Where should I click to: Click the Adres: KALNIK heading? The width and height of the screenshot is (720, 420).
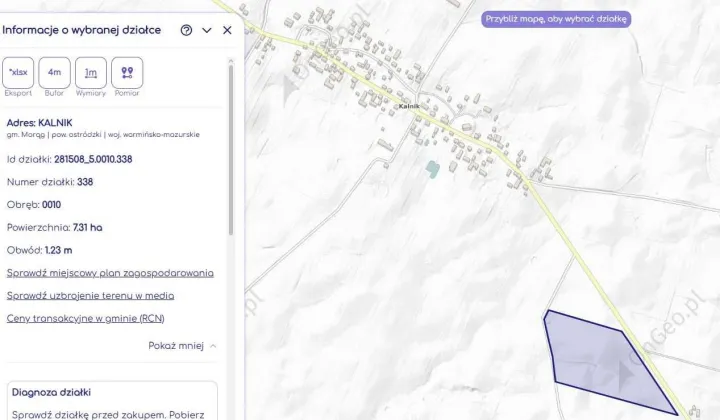tap(39, 123)
